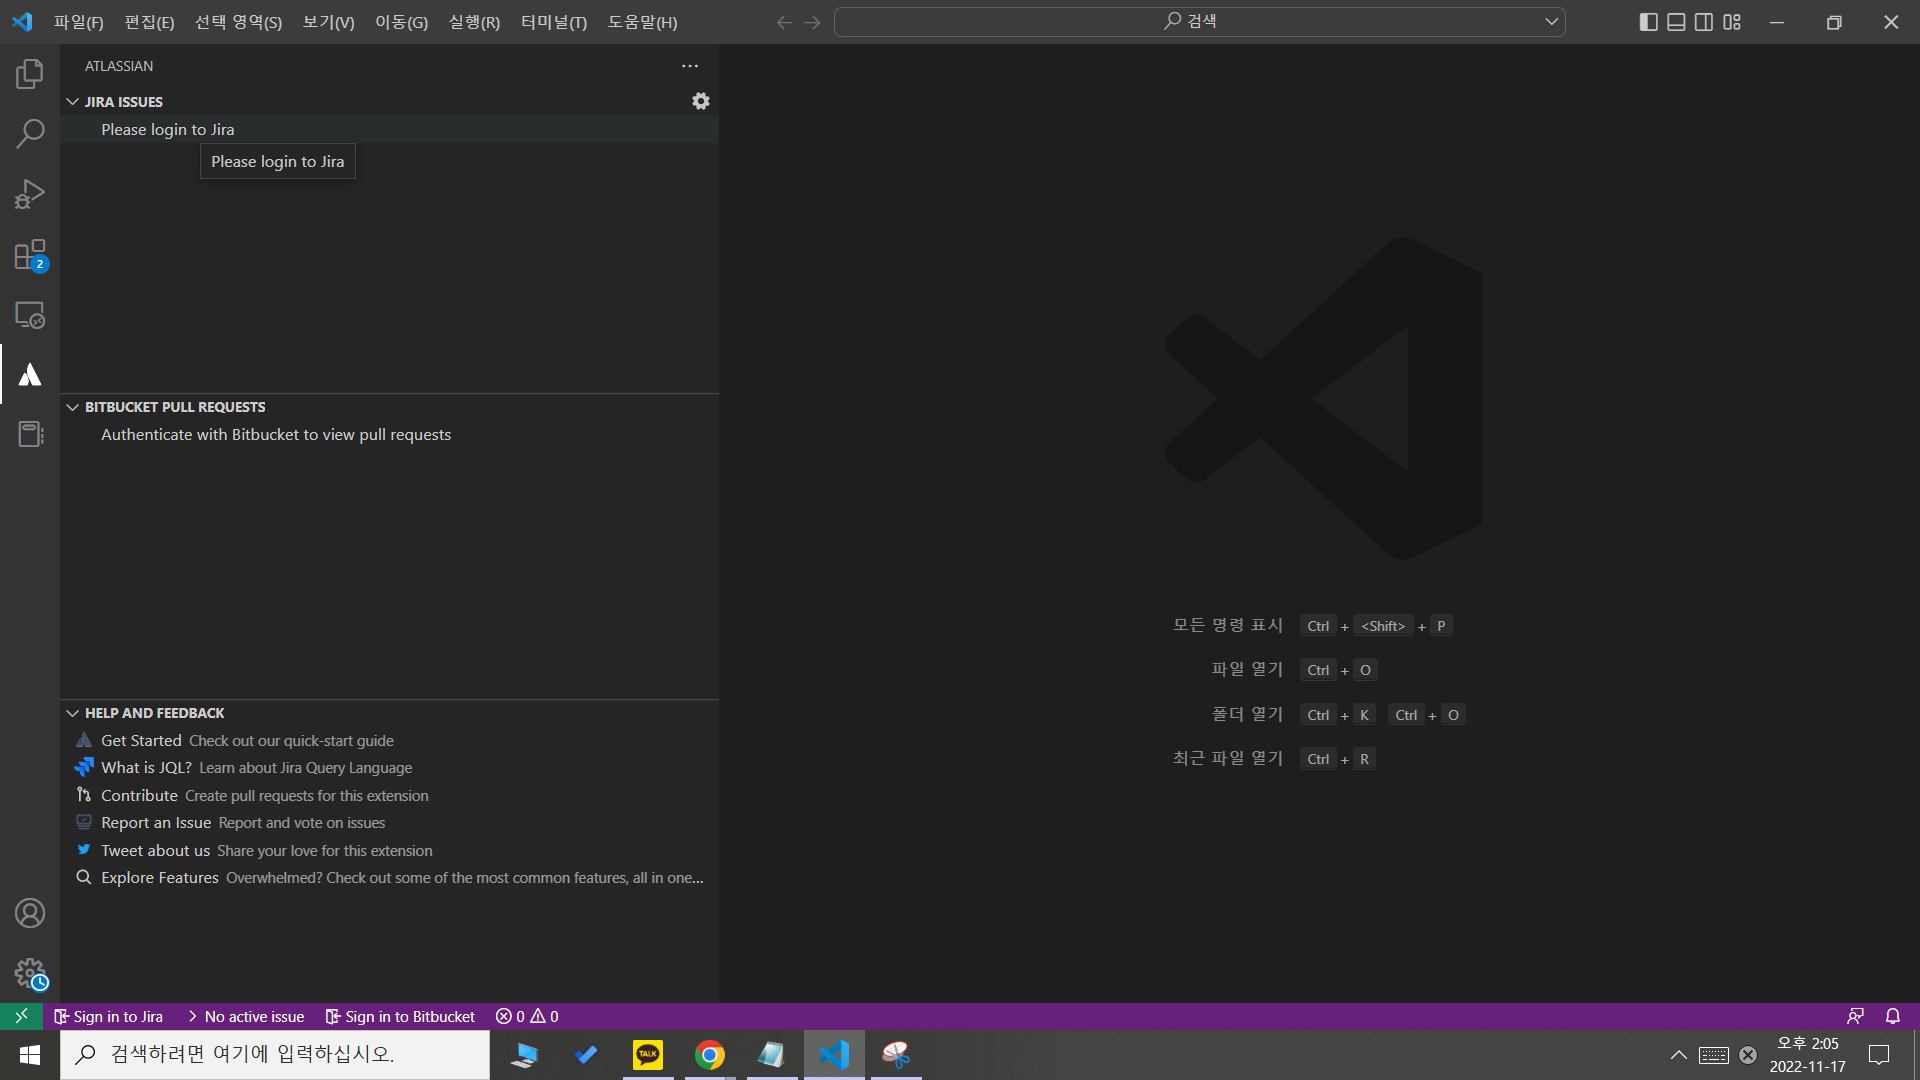Collapse the JIRA ISSUES section
The image size is (1920, 1080).
(123, 102)
